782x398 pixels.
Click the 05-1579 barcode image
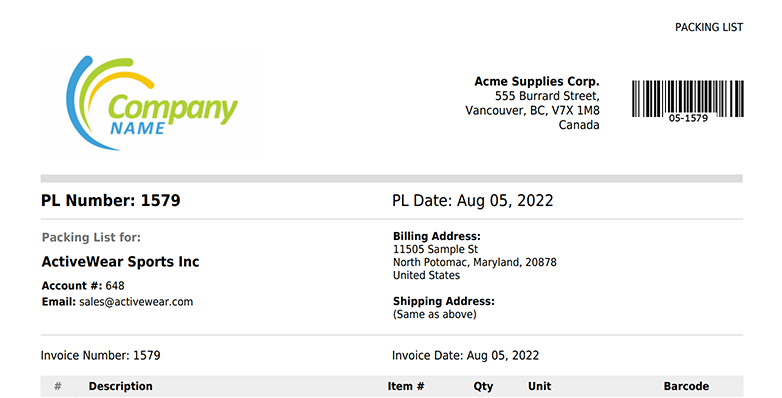[x=688, y=101]
